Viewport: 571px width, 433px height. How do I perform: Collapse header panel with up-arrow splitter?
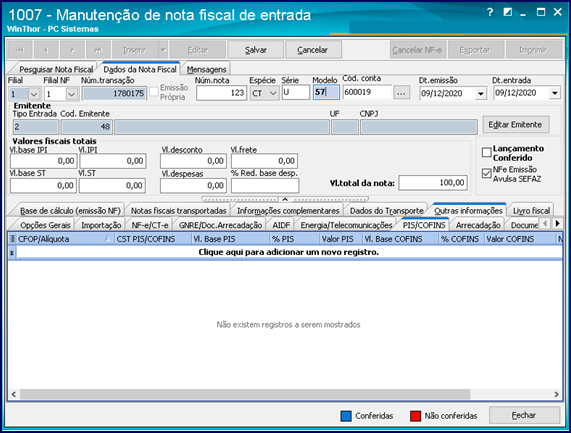tap(285, 199)
